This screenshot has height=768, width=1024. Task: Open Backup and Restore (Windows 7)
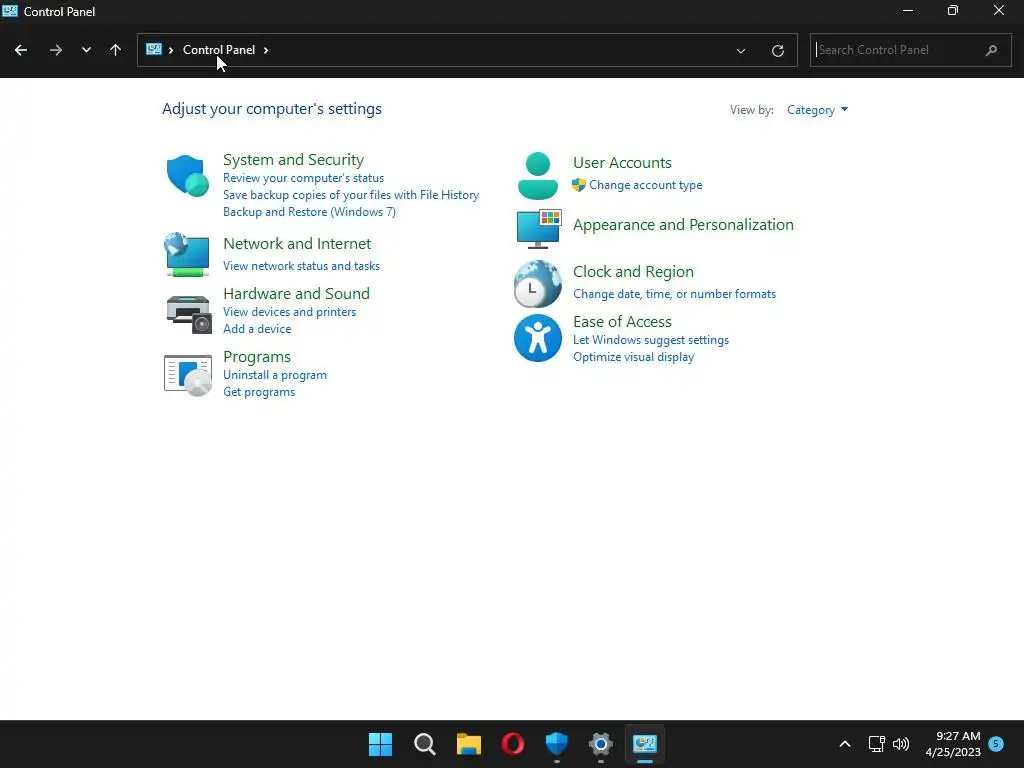[310, 212]
